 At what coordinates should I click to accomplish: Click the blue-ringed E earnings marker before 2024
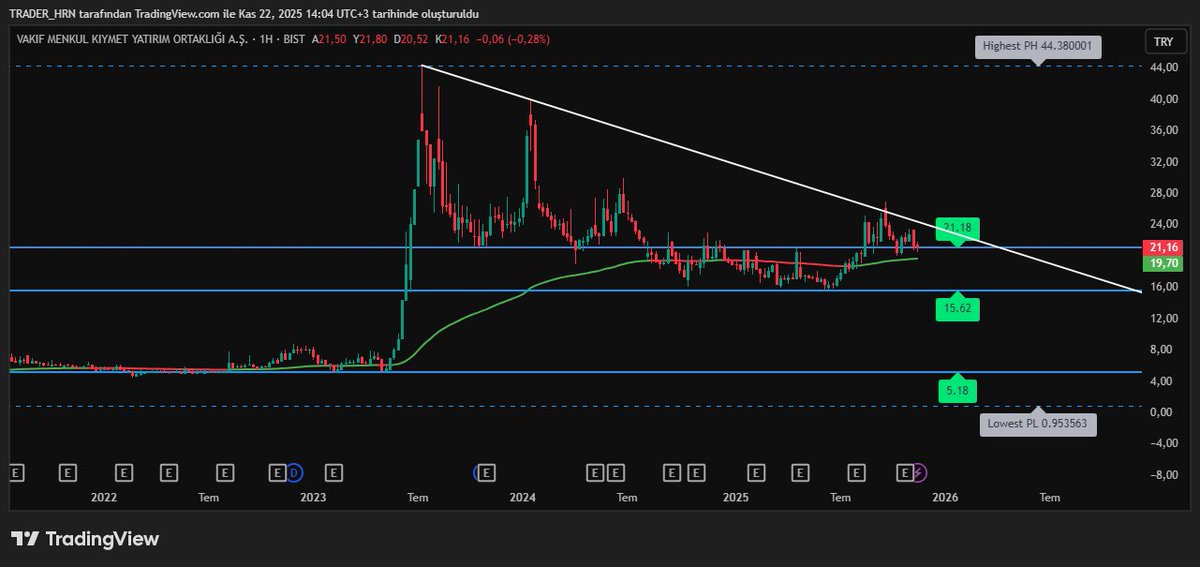point(485,471)
